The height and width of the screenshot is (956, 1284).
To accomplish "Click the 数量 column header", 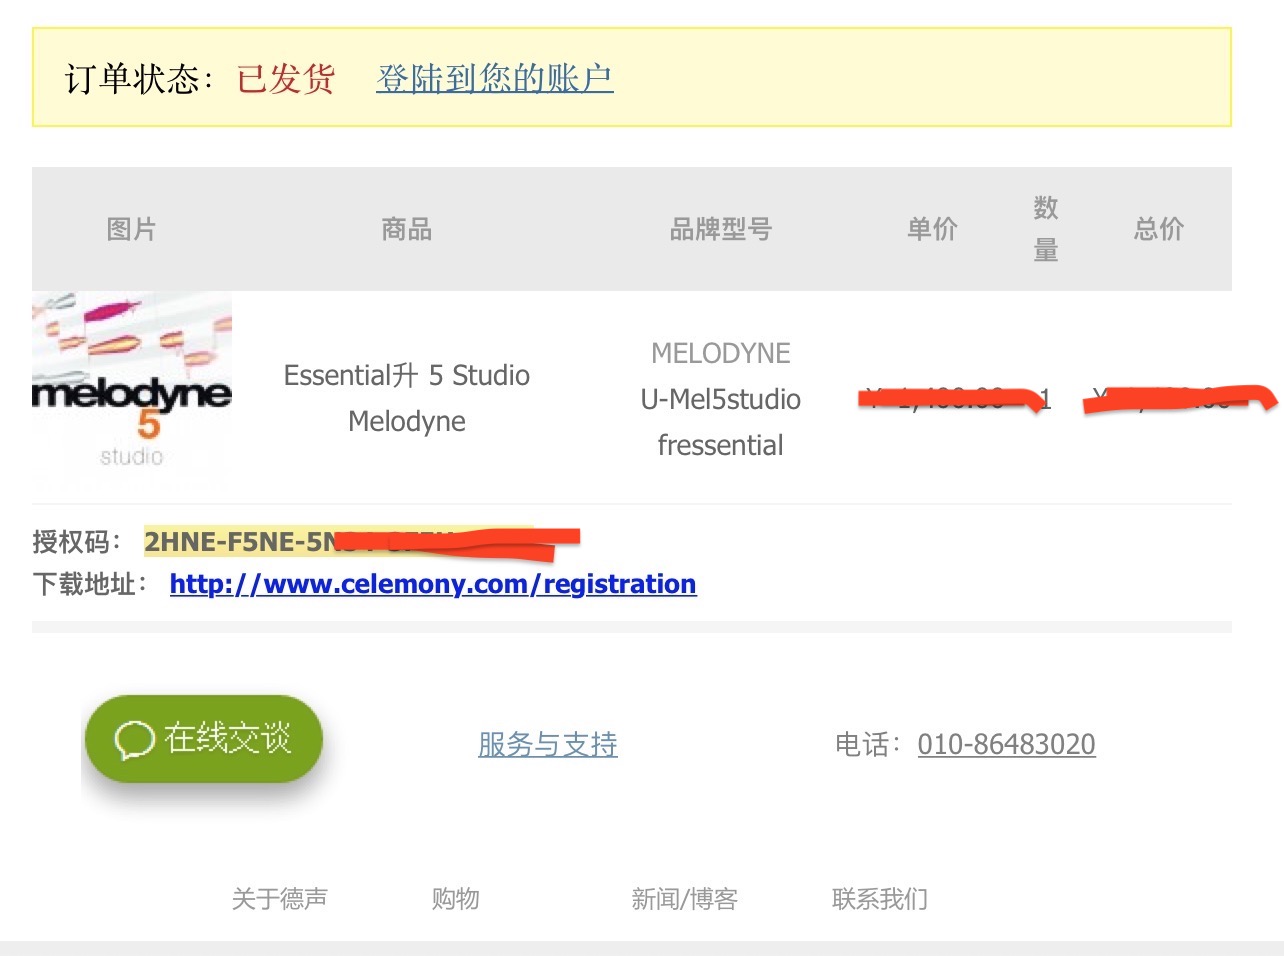I will click(1046, 229).
